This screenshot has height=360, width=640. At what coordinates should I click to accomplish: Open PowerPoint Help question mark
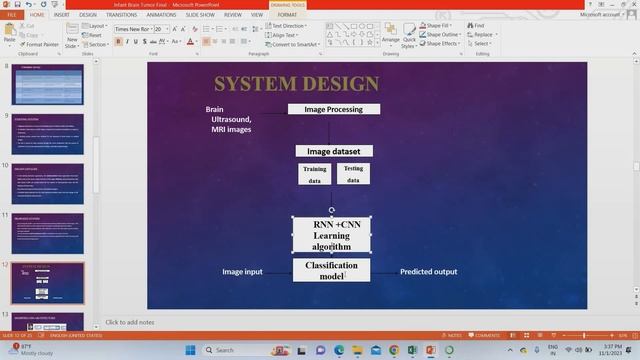point(590,4)
